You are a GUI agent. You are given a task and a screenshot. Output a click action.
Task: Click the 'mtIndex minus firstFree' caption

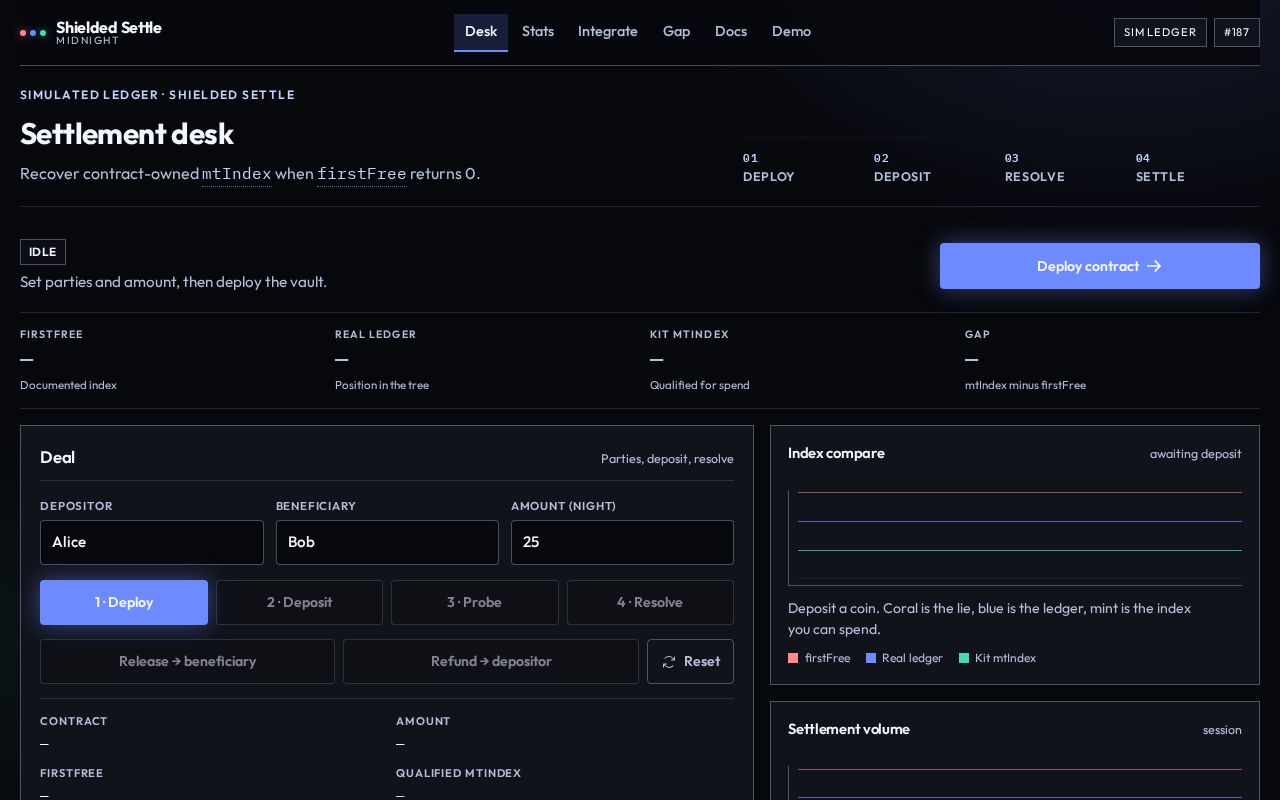[x=1025, y=385]
